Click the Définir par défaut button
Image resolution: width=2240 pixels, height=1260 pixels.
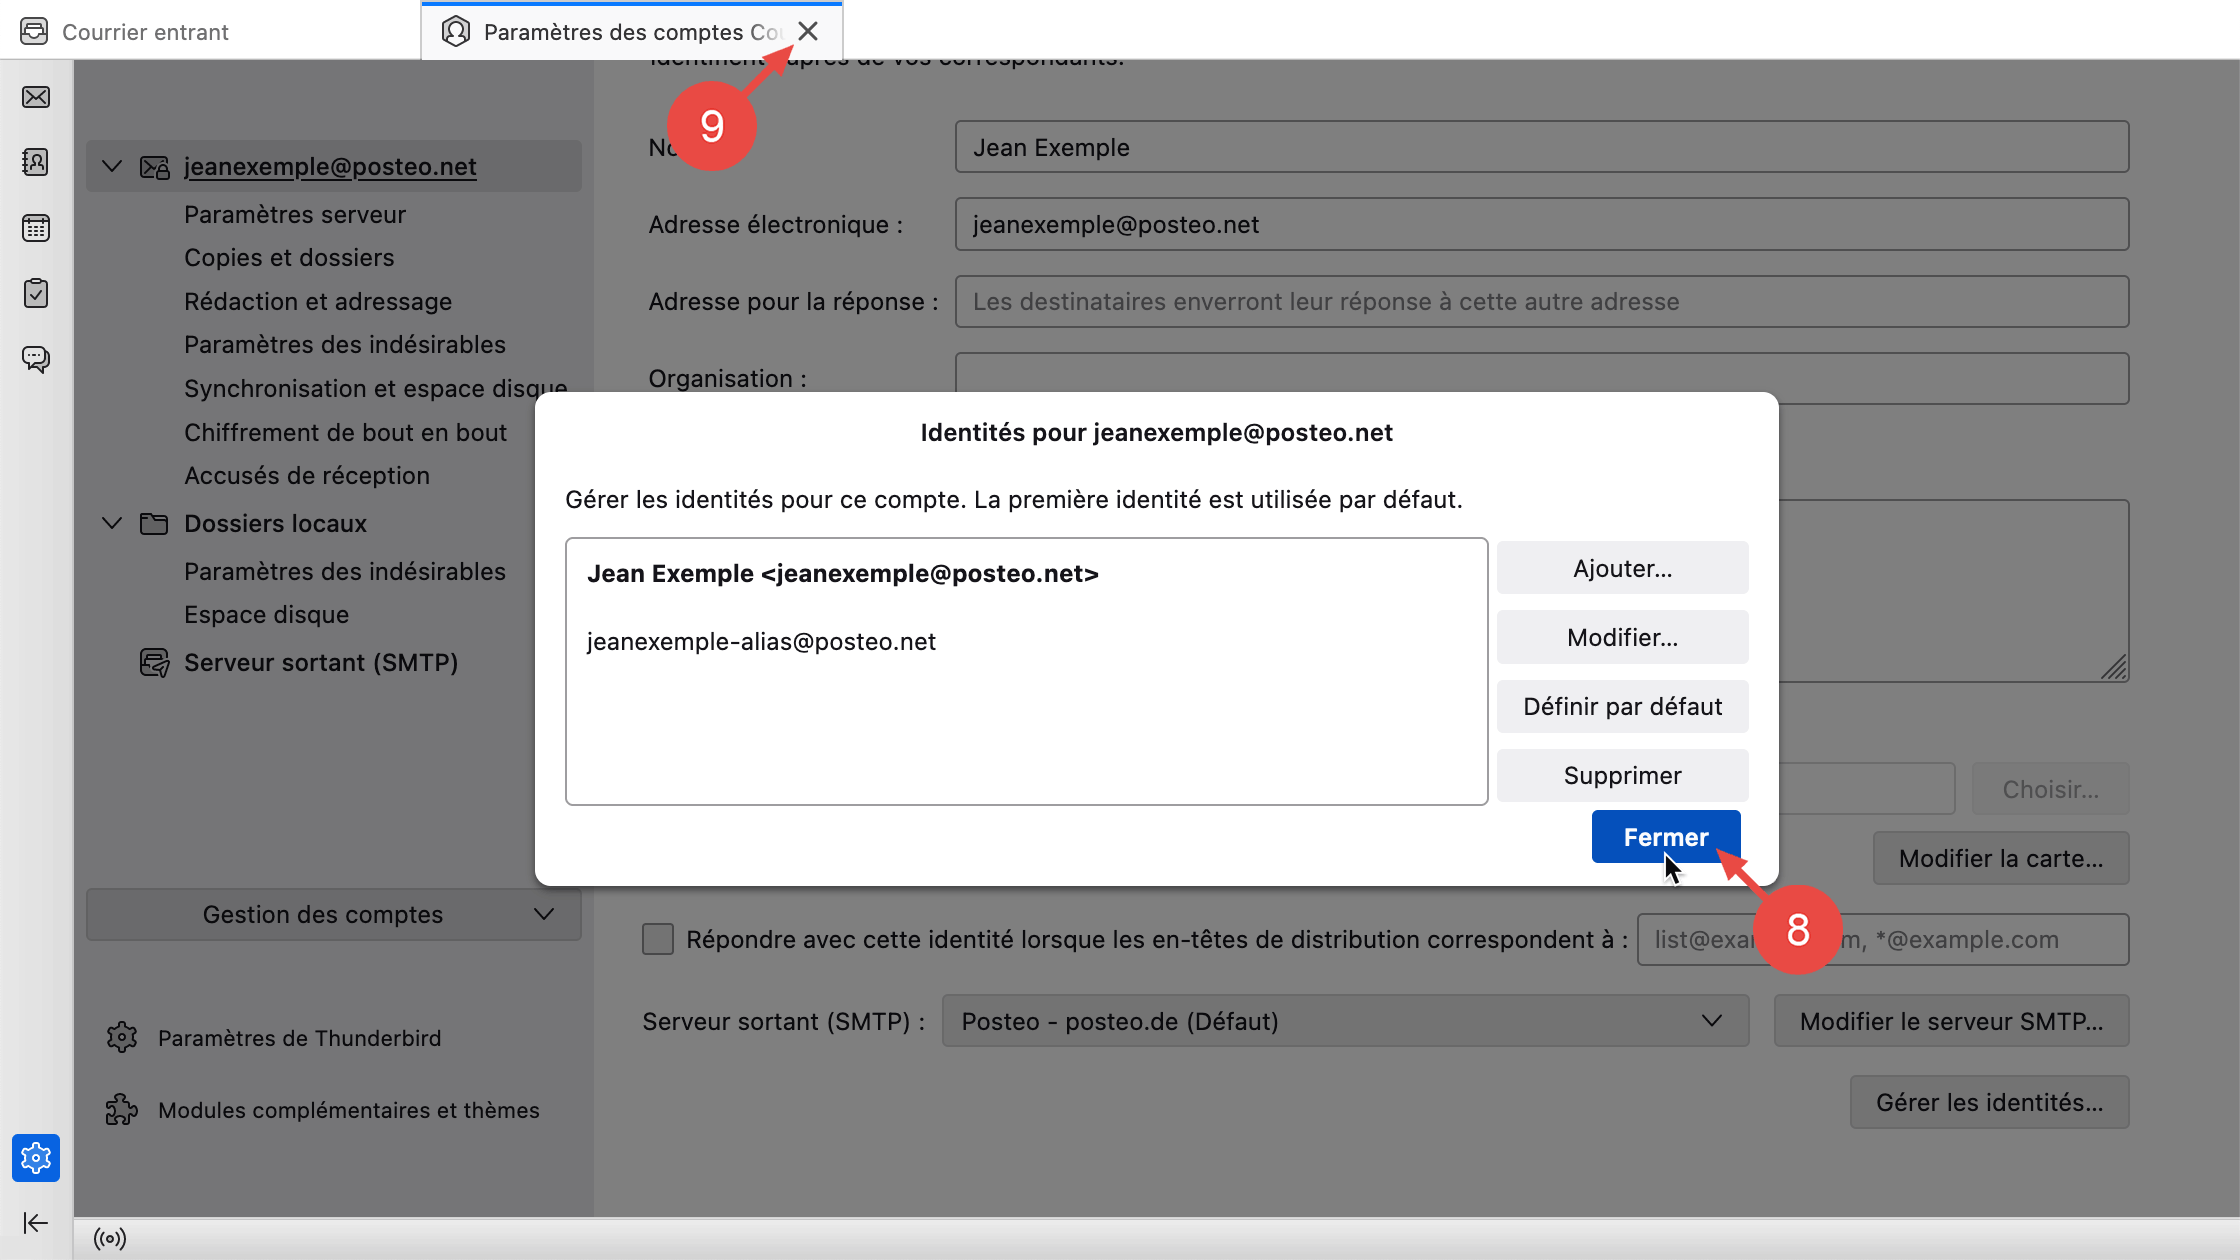[x=1622, y=706]
